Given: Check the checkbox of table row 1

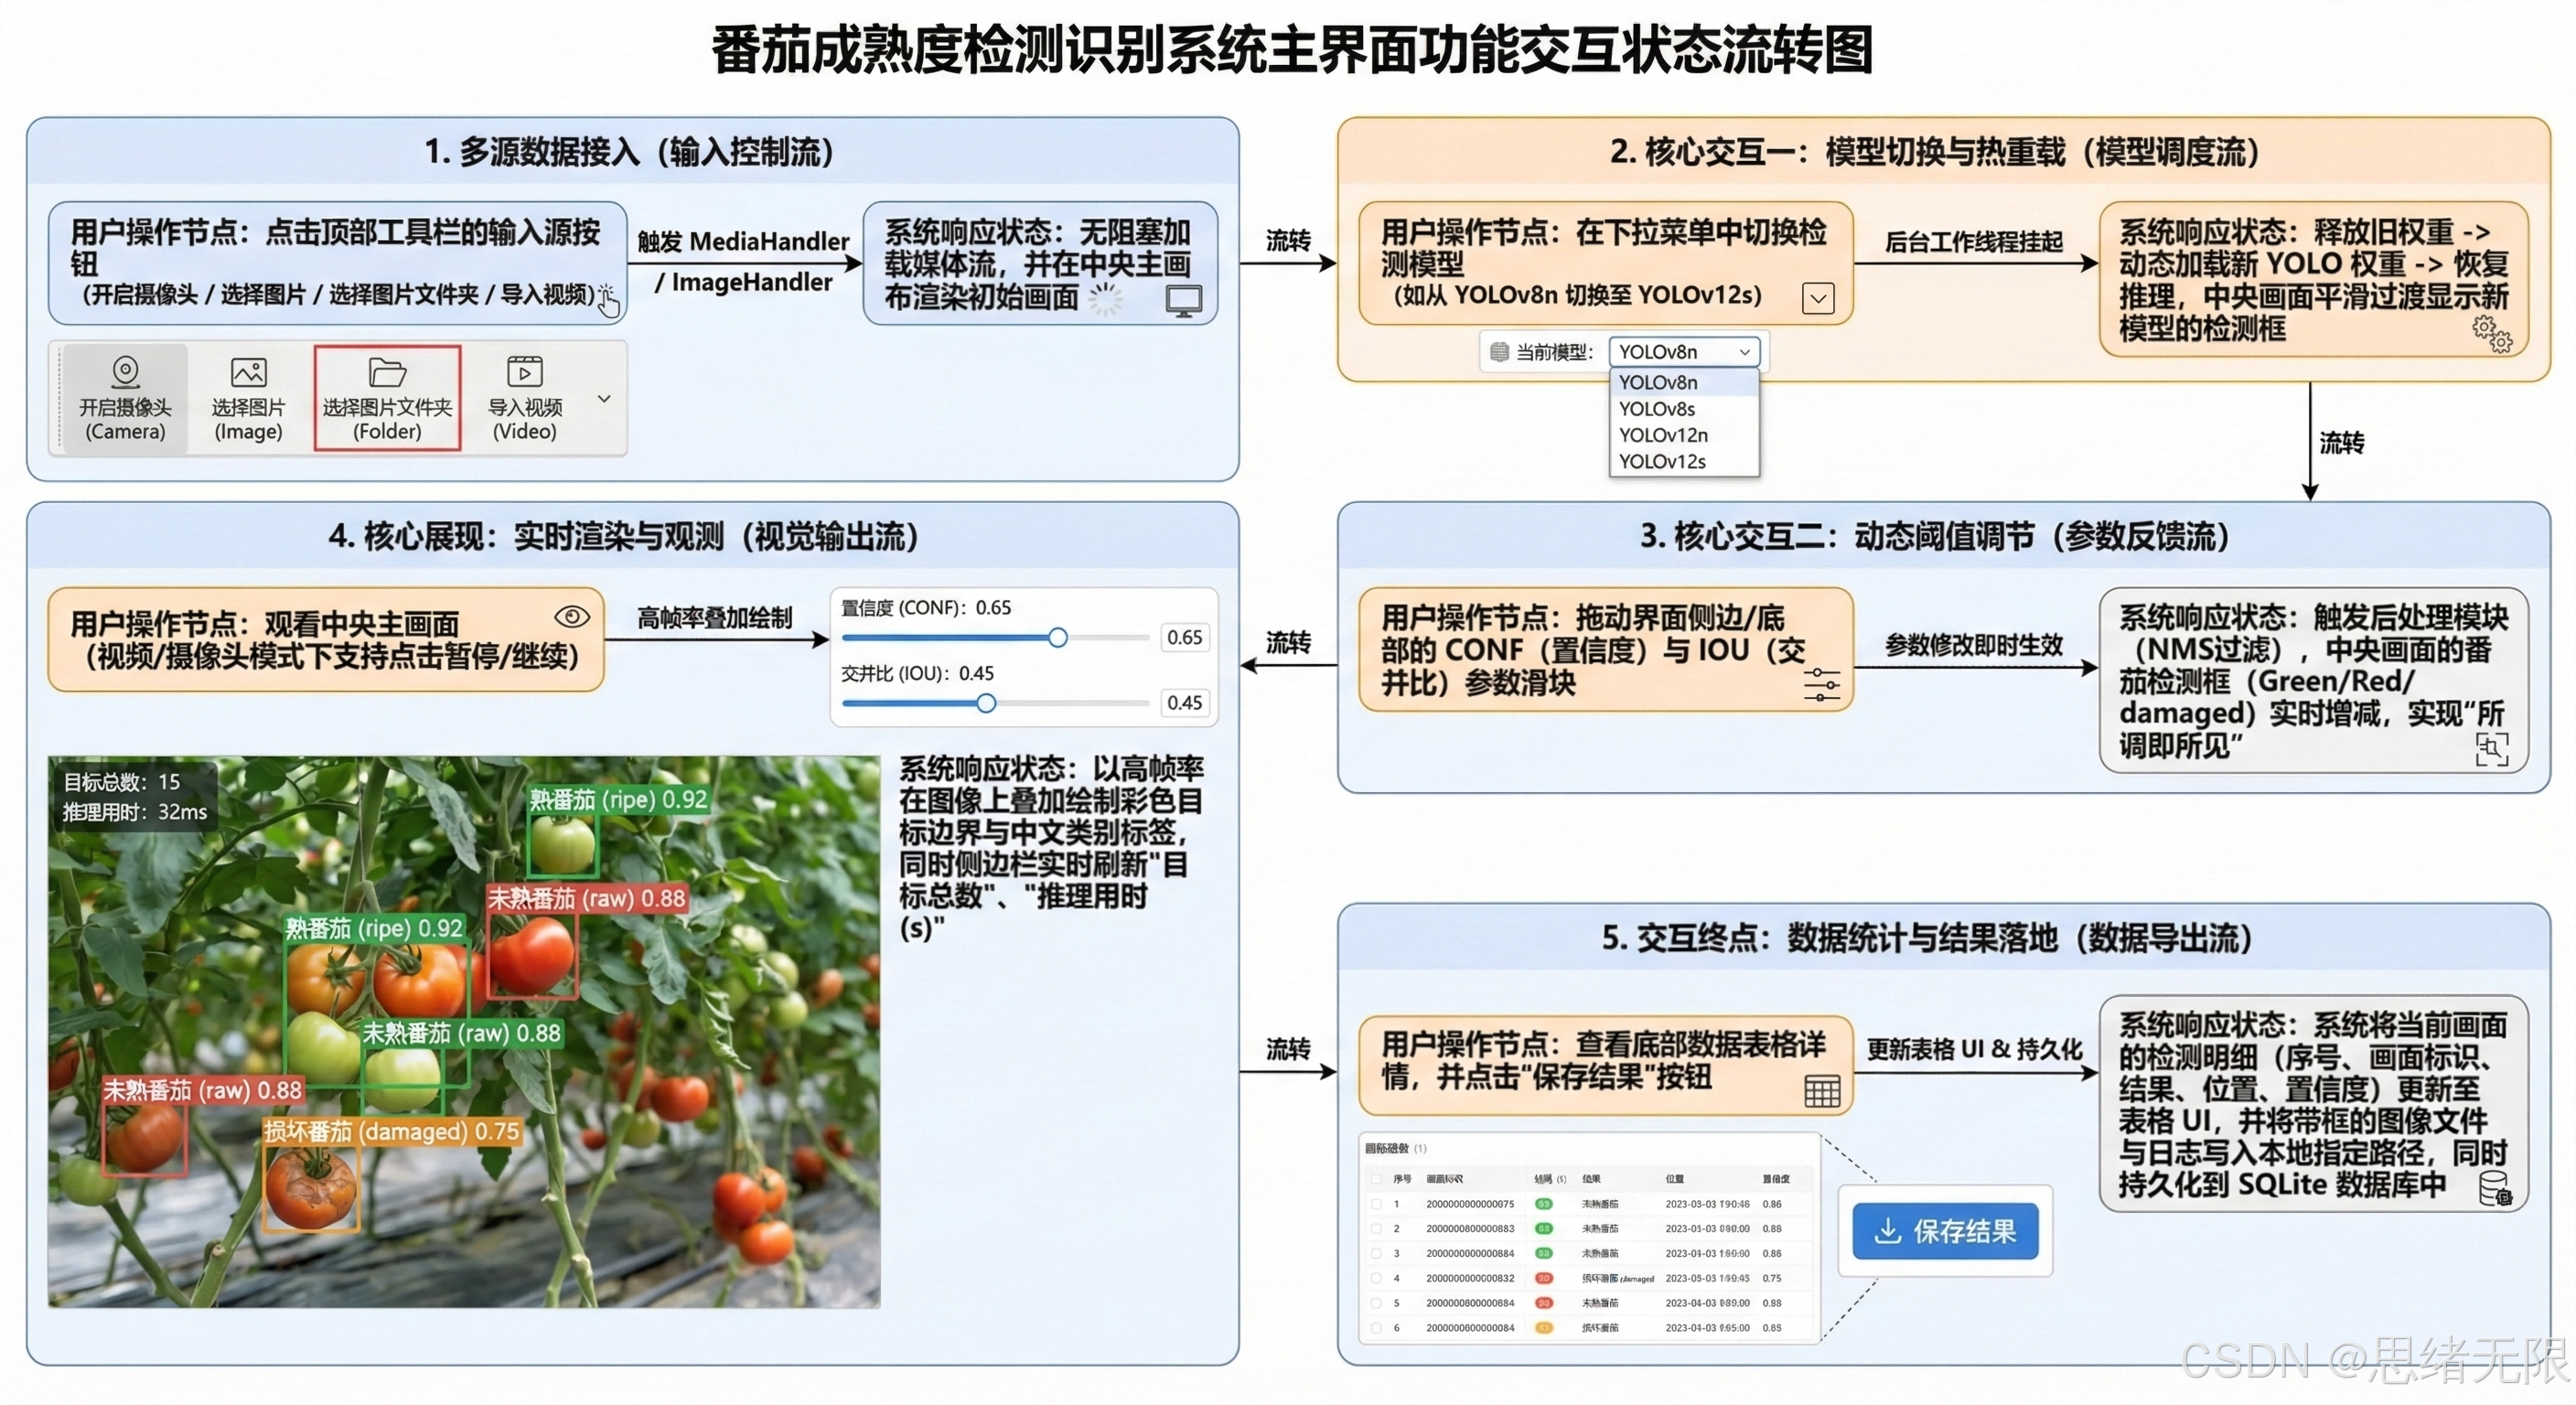Looking at the screenshot, I should point(1378,1203).
